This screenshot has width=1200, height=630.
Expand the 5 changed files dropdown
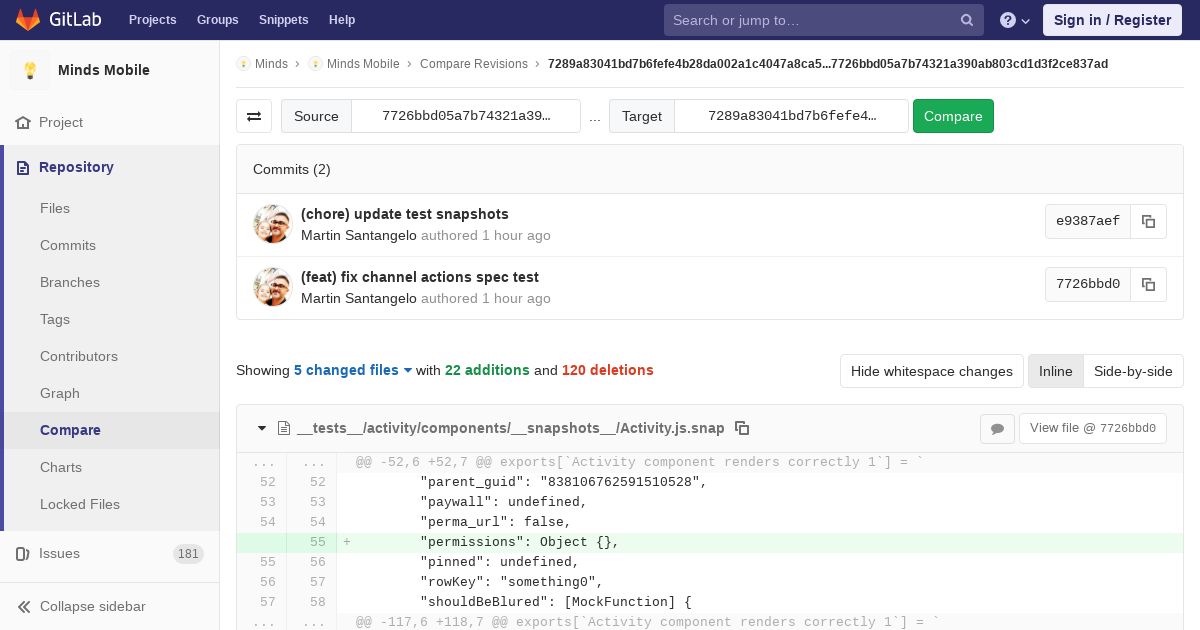click(353, 370)
